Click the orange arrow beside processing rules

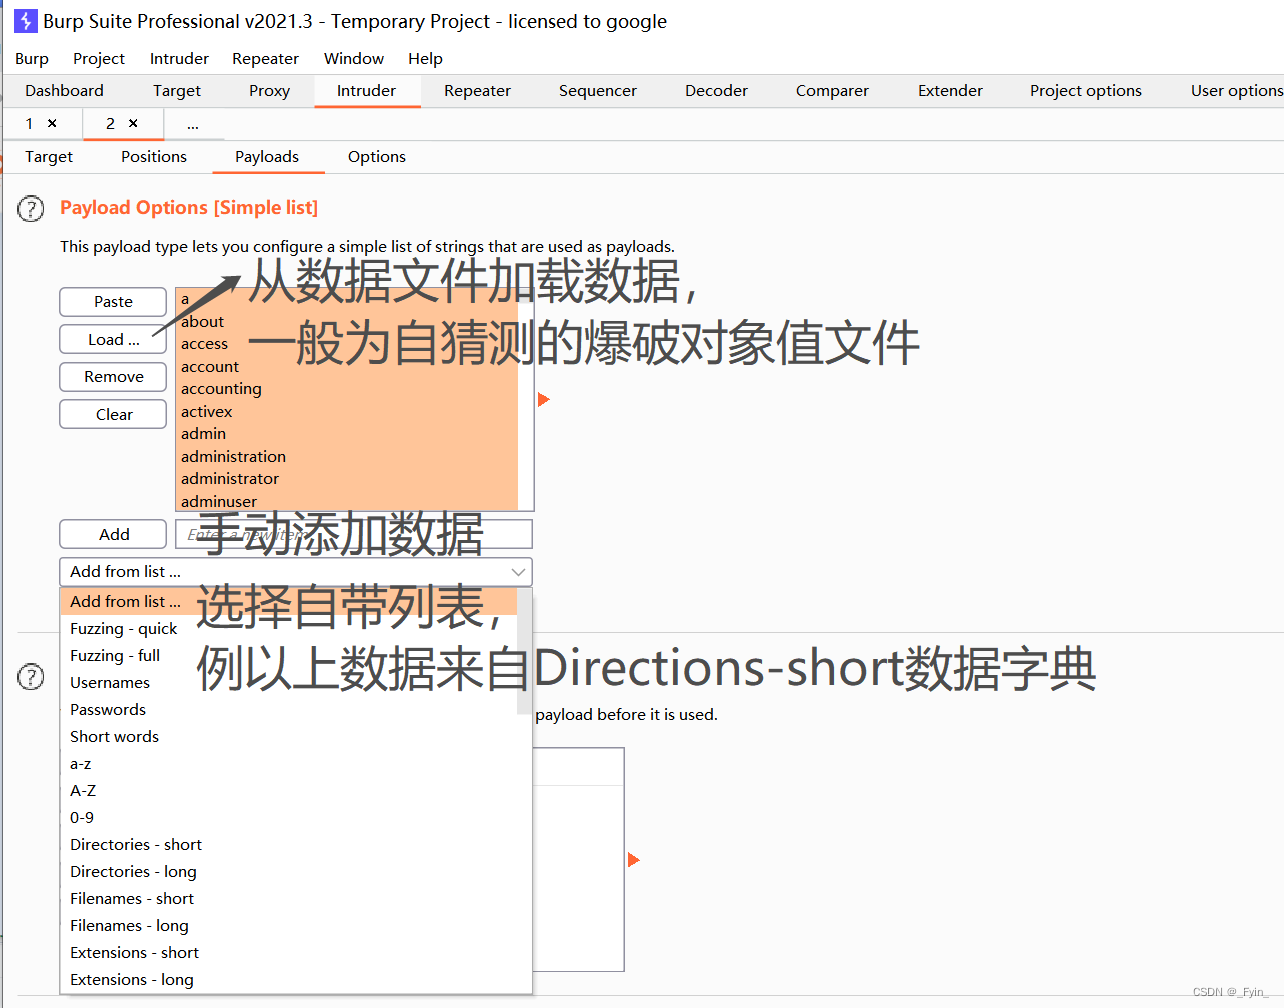coord(633,860)
